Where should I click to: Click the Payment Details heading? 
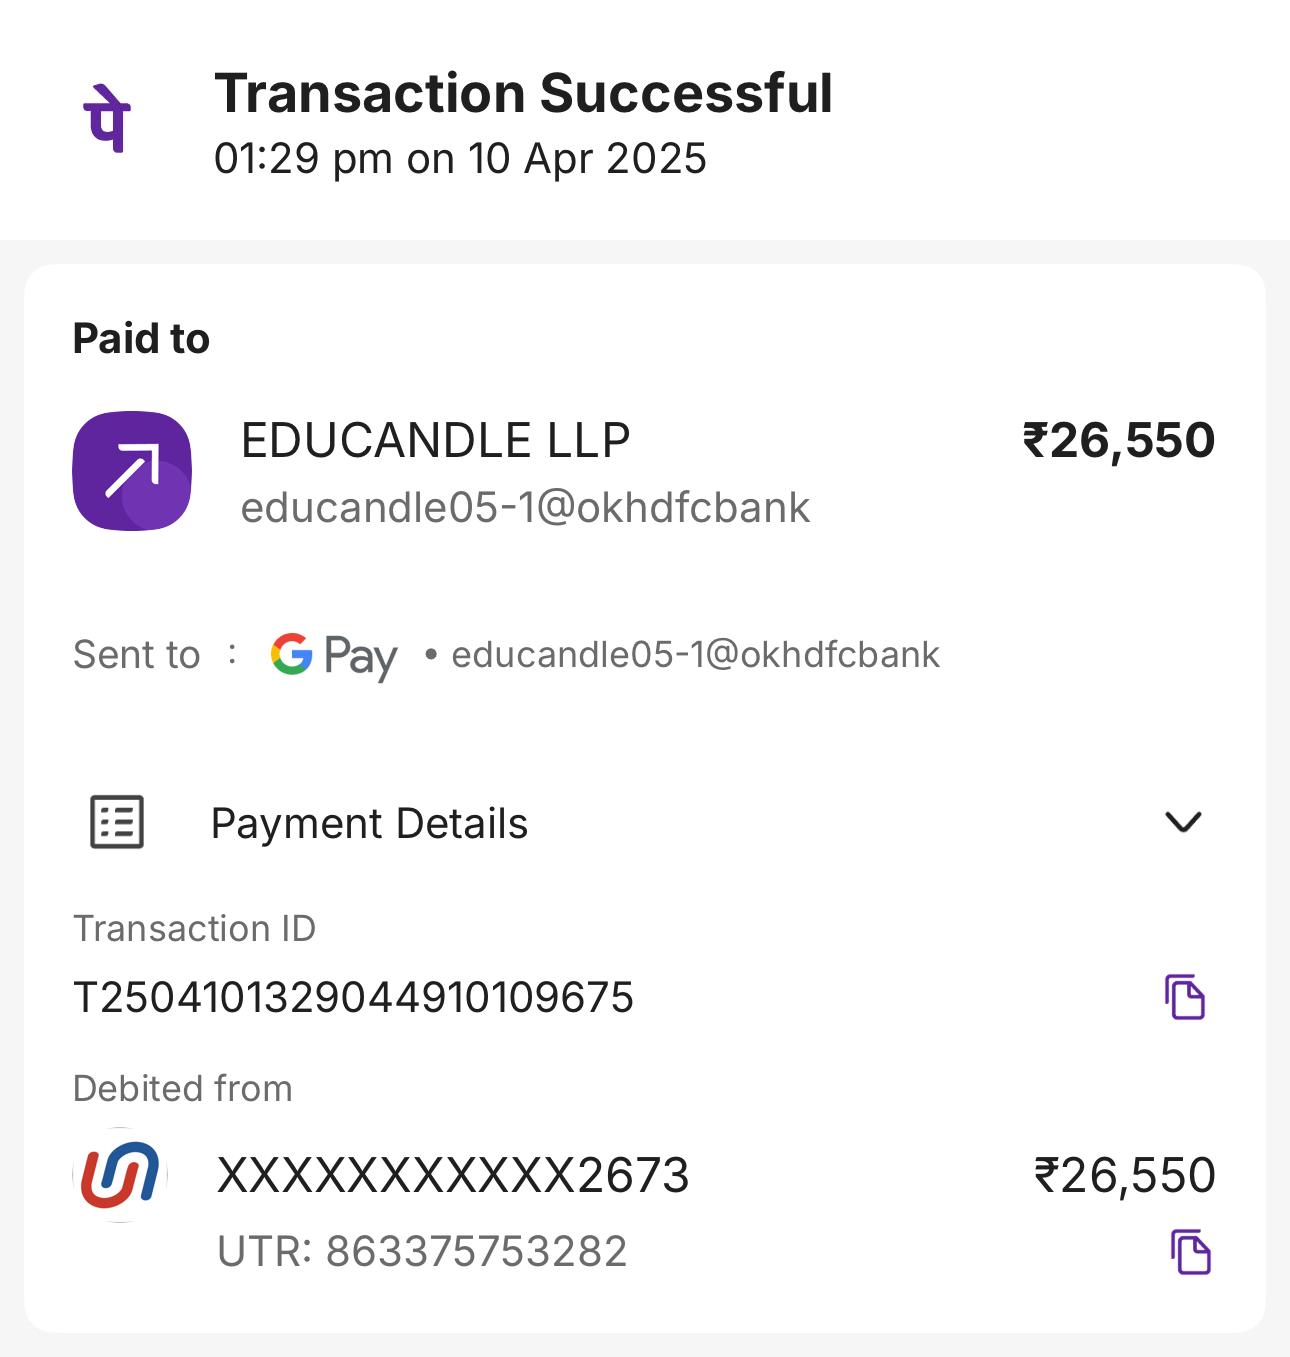tap(369, 823)
